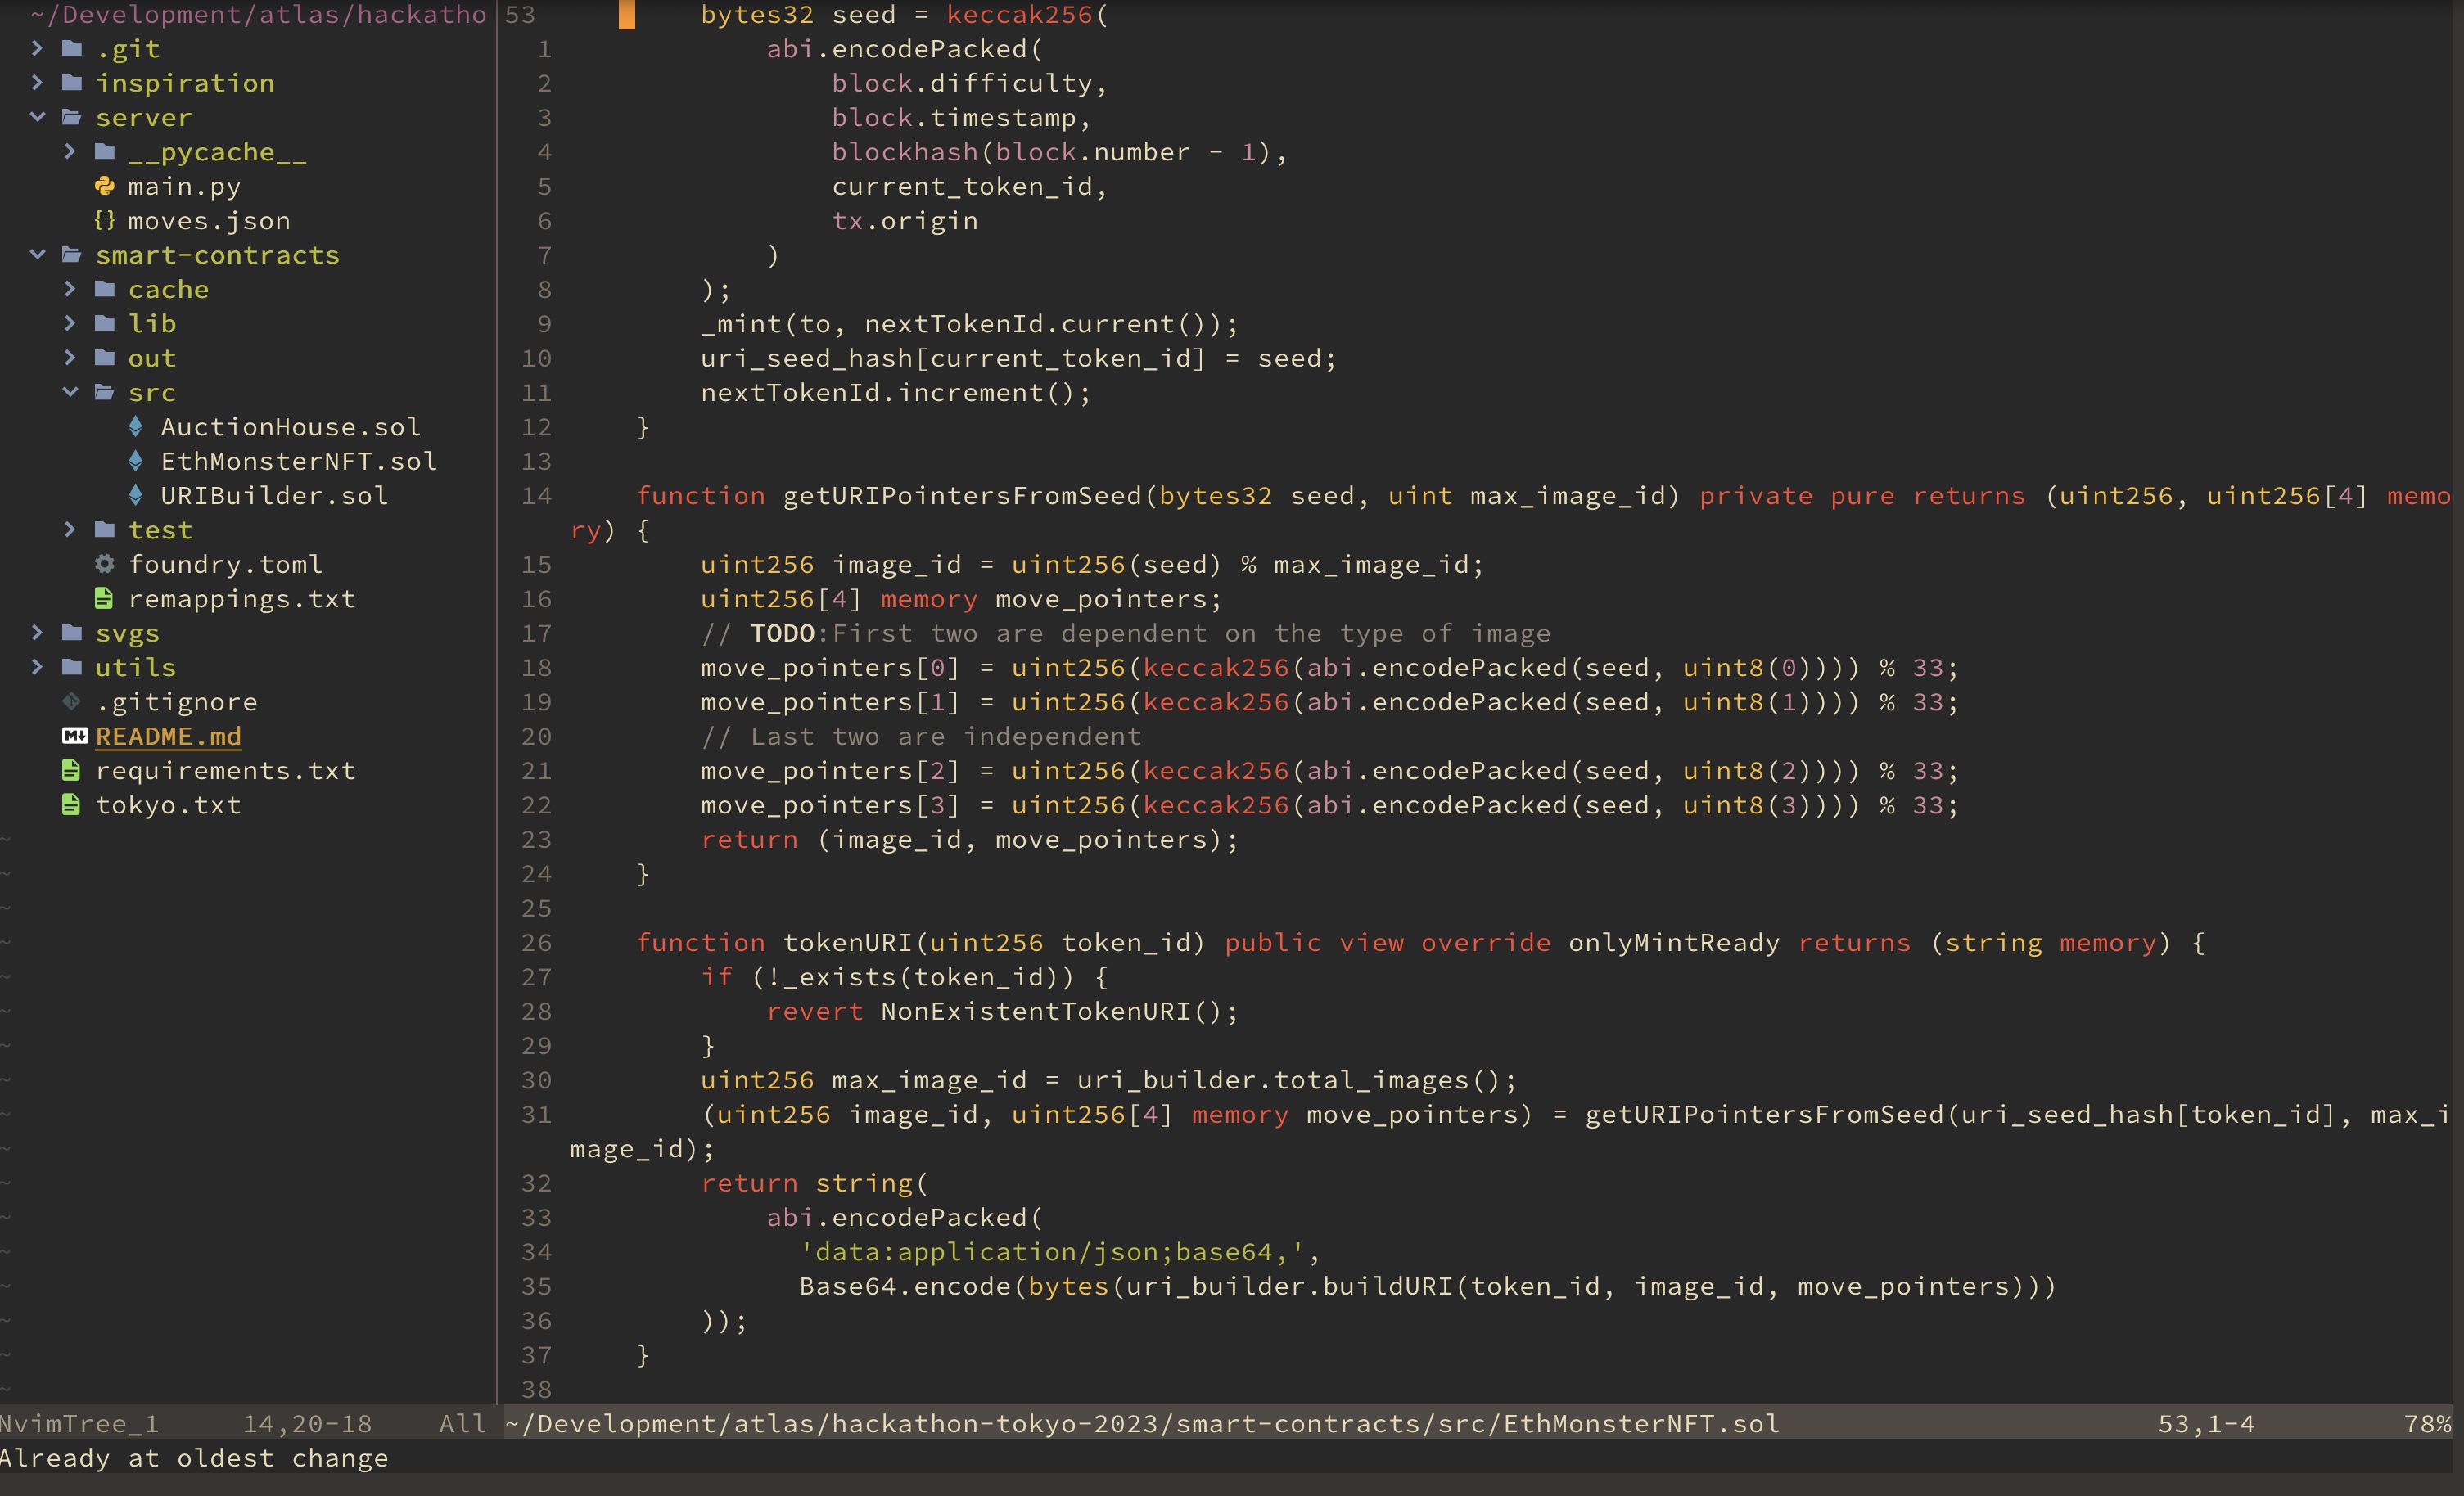Click the TODO comment keyword
Viewport: 2464px width, 1496px height.
[x=783, y=633]
